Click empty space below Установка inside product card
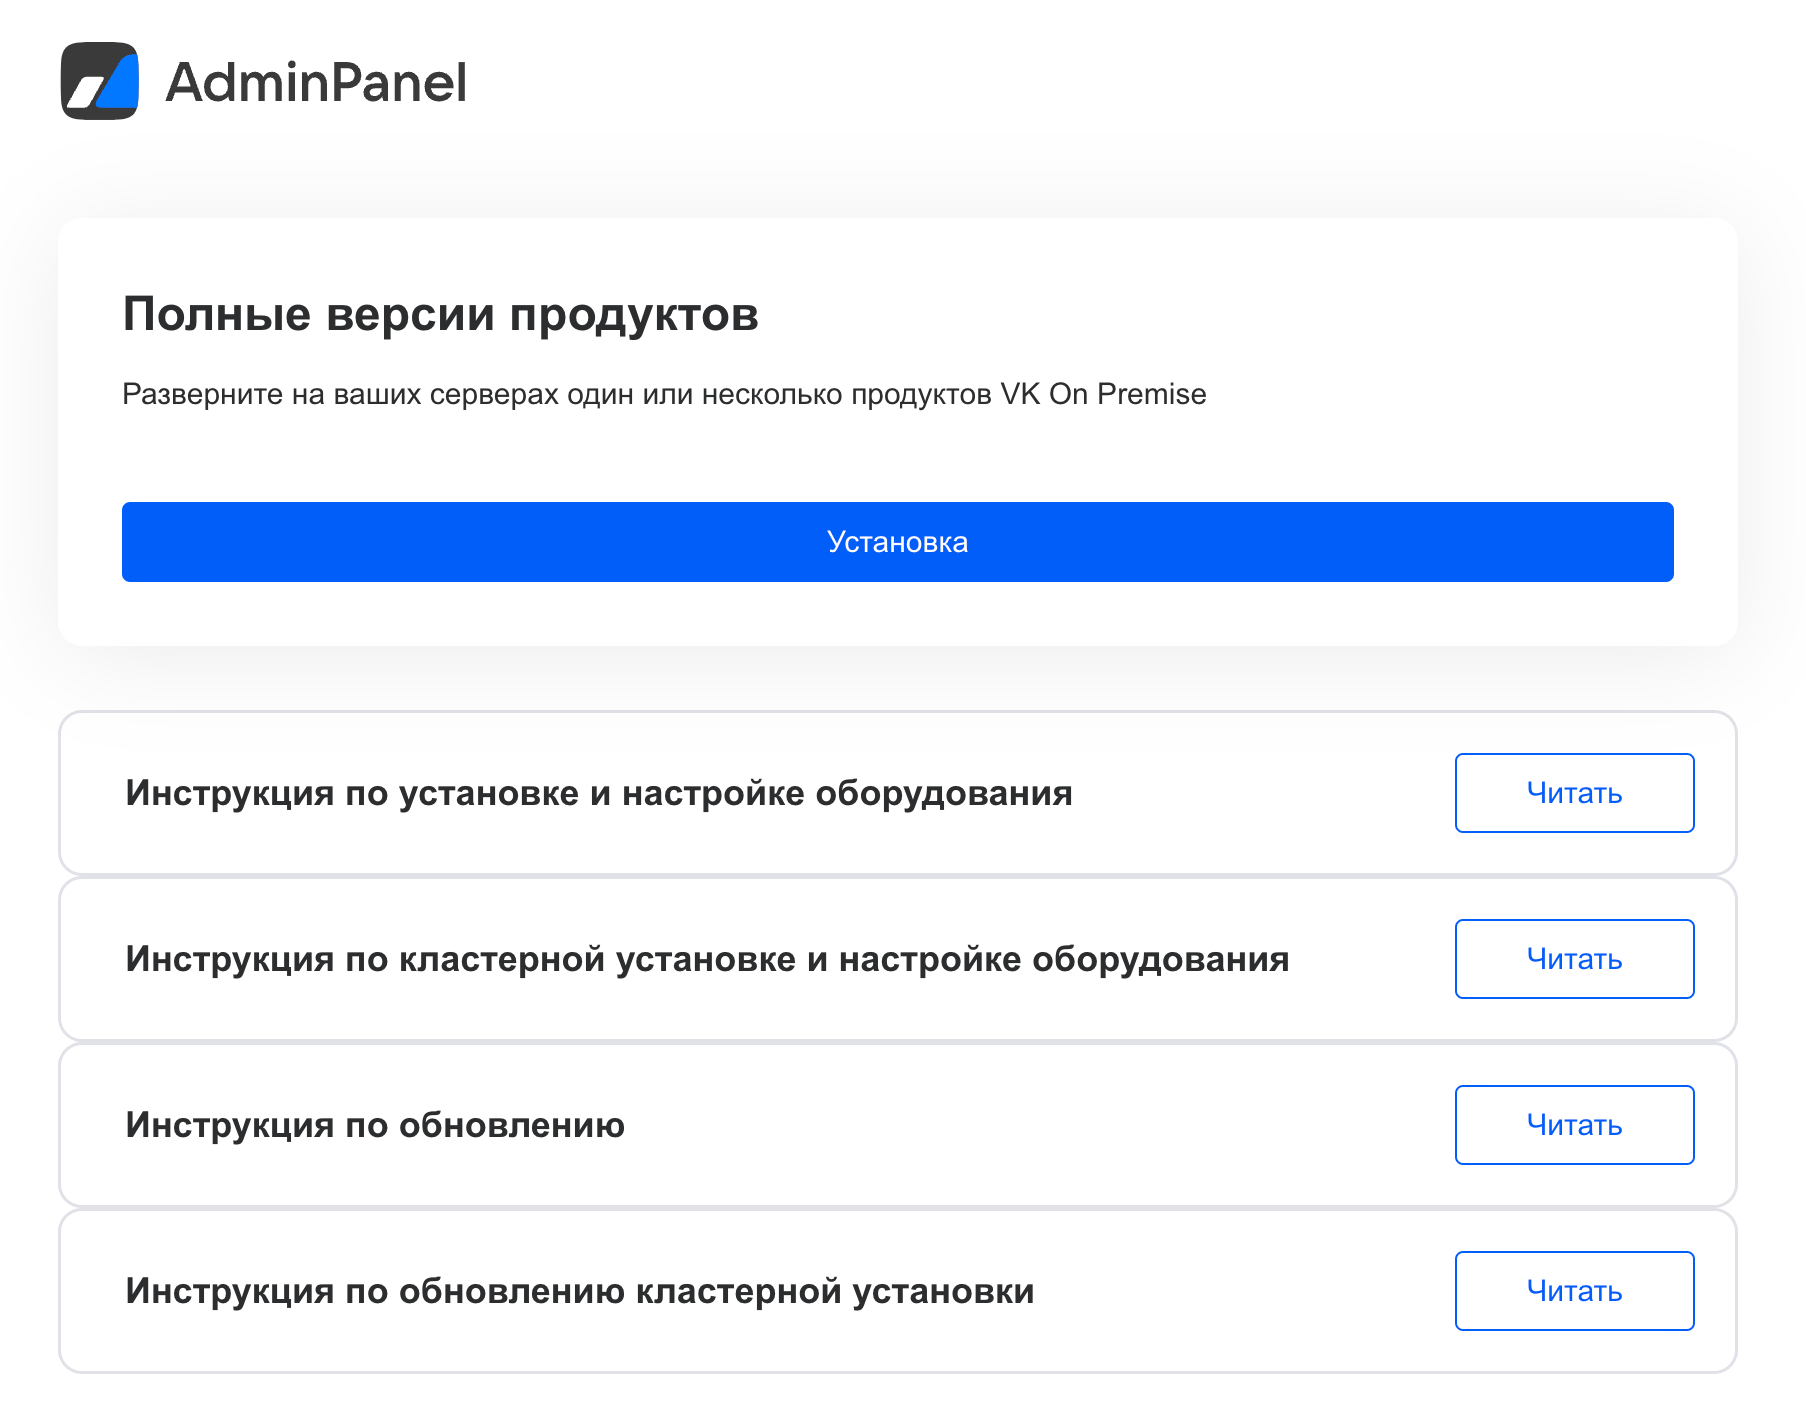The height and width of the screenshot is (1406, 1806). pyautogui.click(x=897, y=614)
